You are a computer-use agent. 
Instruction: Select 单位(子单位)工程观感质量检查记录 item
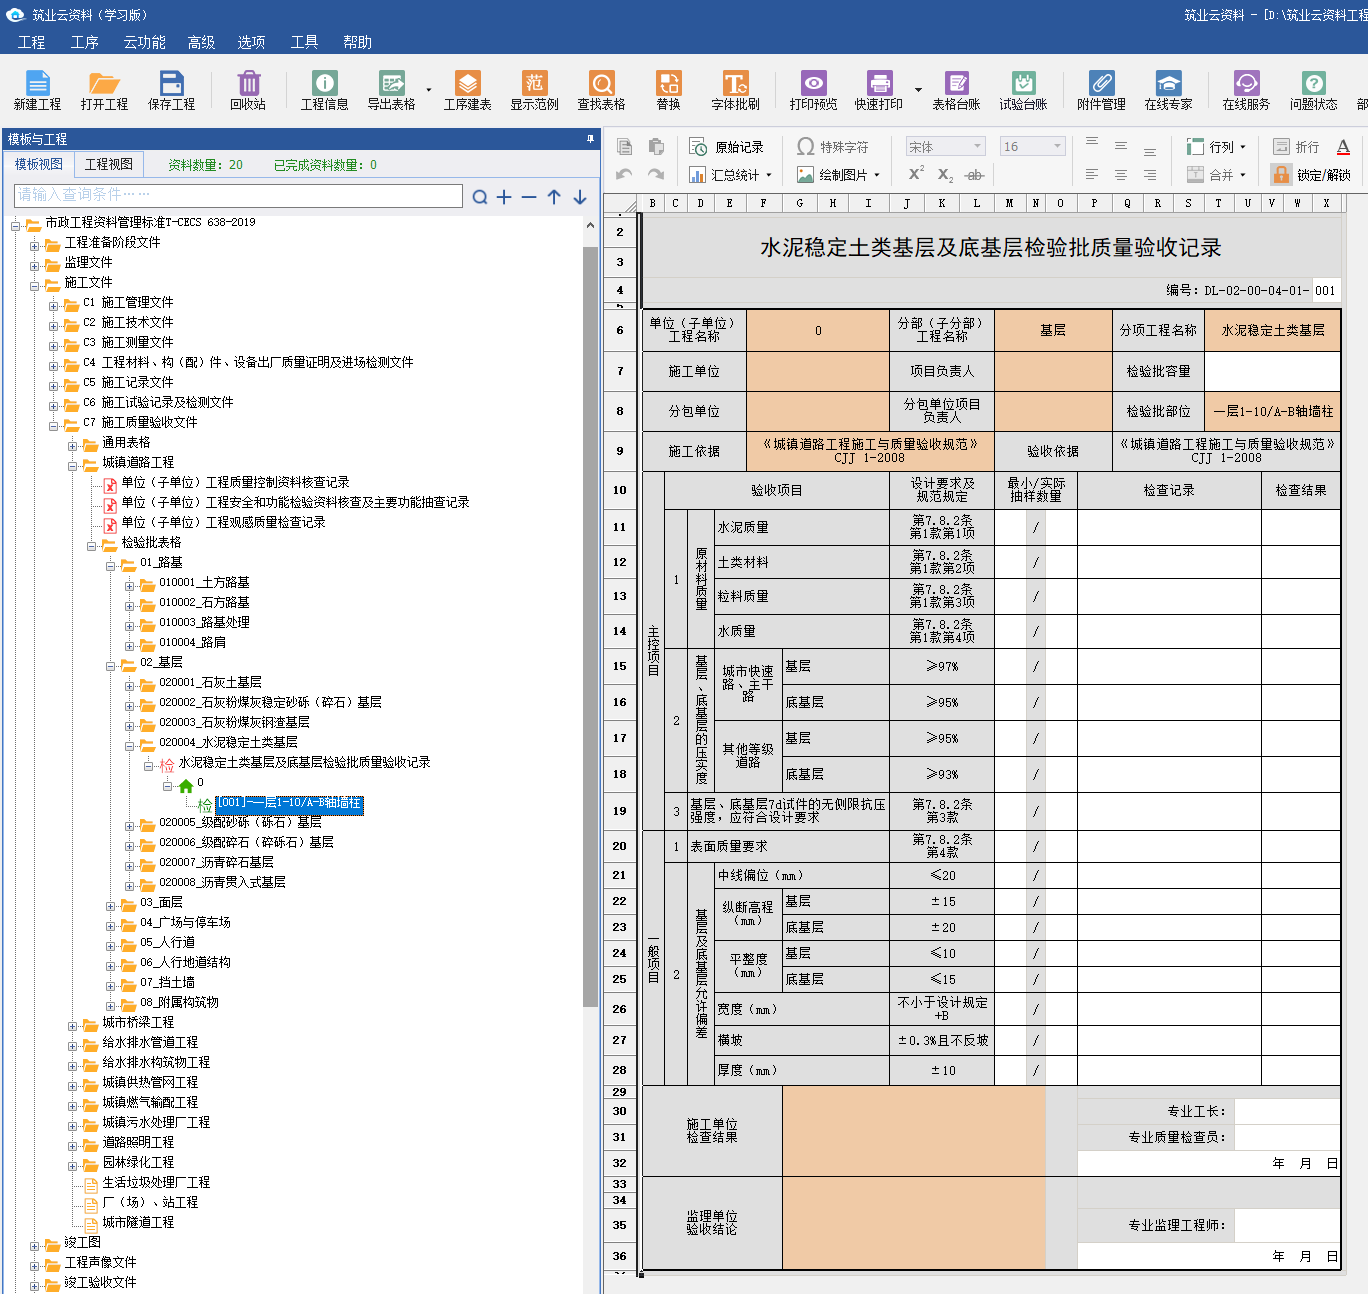(223, 523)
